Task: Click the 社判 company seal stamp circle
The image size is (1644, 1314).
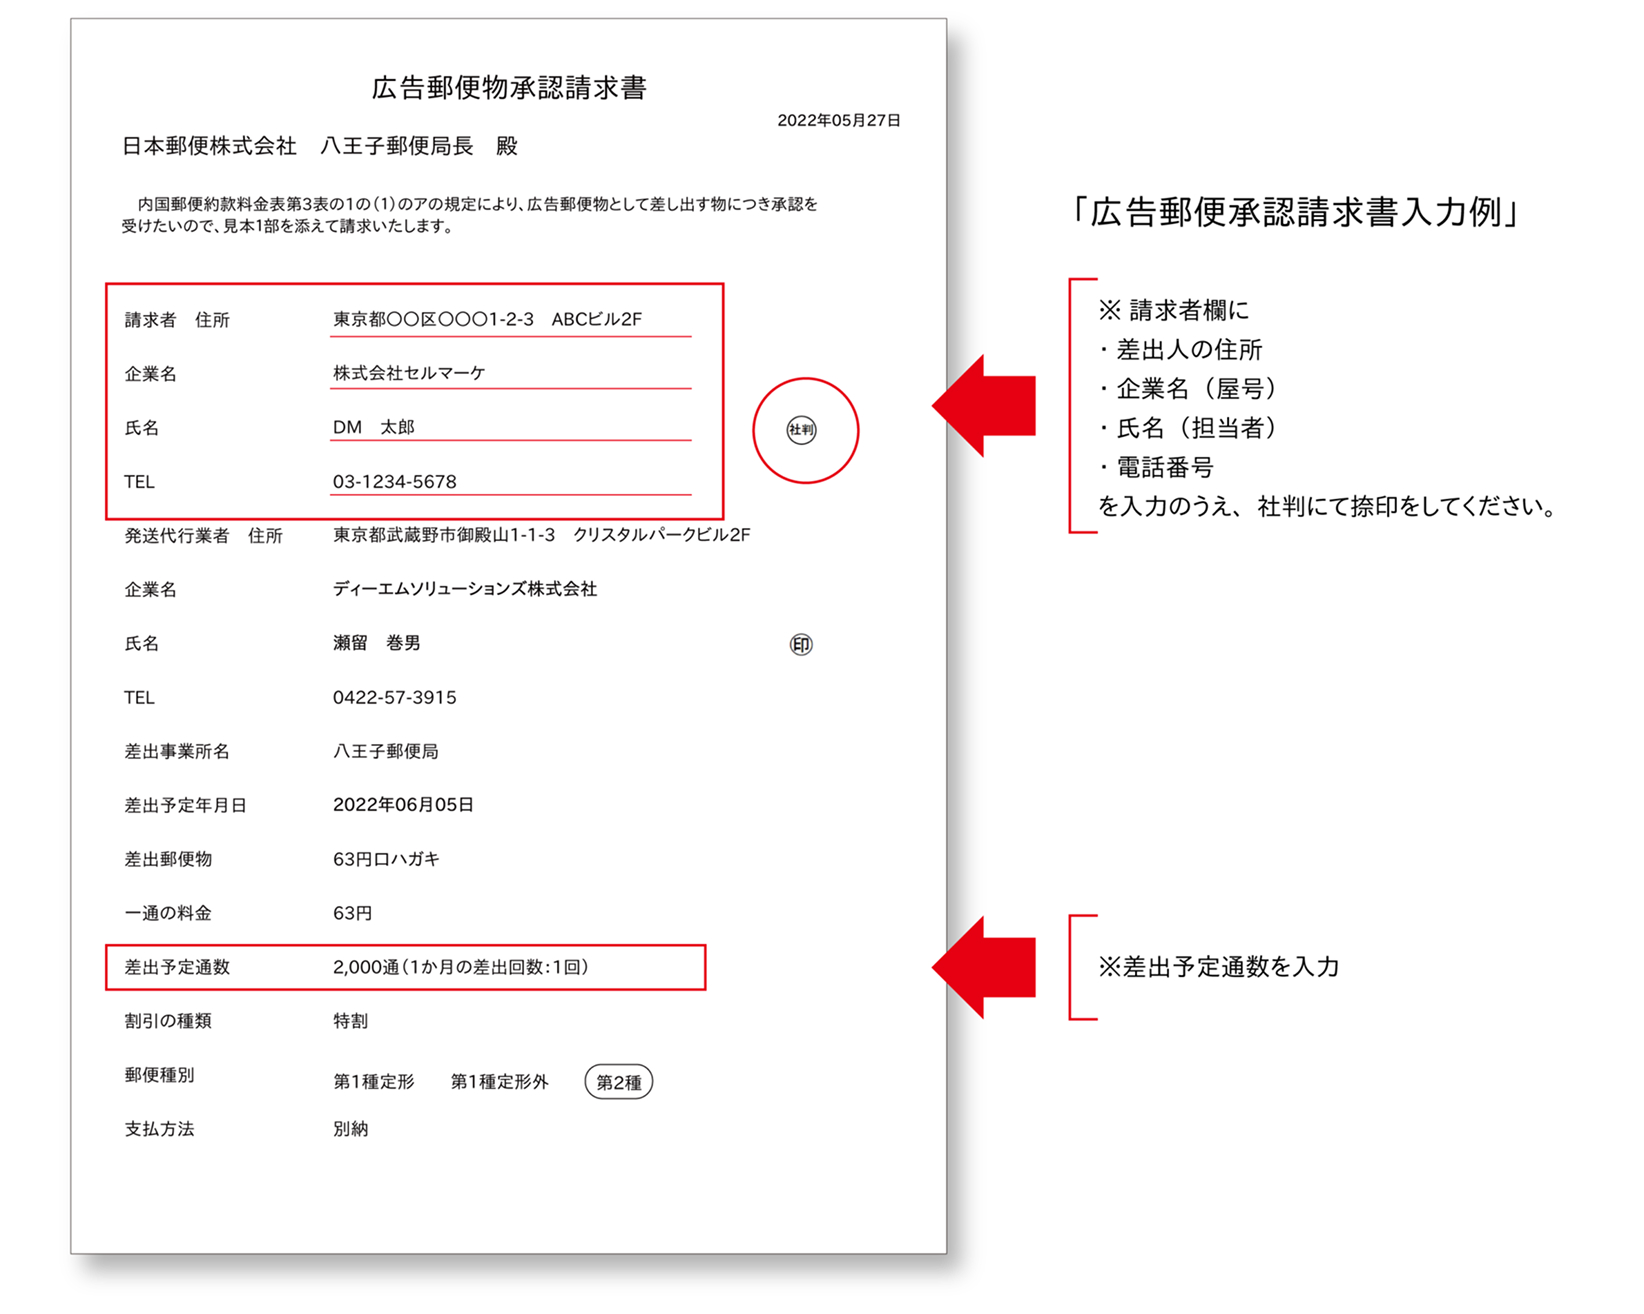Action: click(x=805, y=430)
